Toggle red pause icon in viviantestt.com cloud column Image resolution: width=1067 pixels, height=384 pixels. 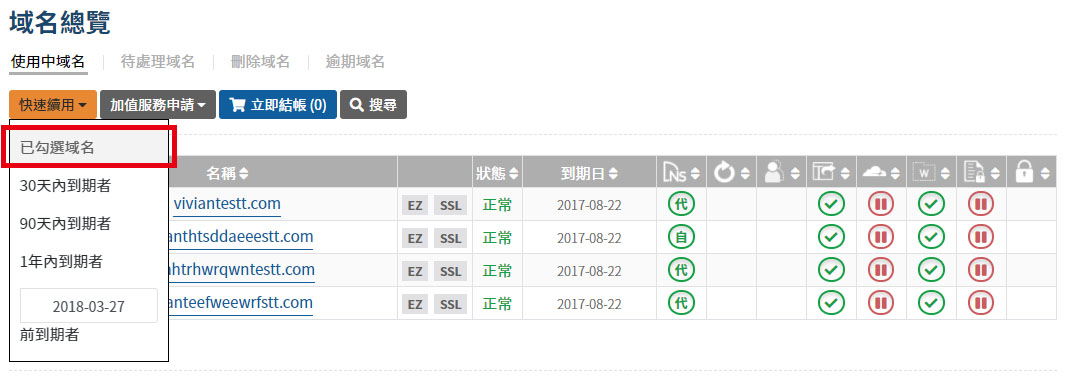tap(881, 204)
